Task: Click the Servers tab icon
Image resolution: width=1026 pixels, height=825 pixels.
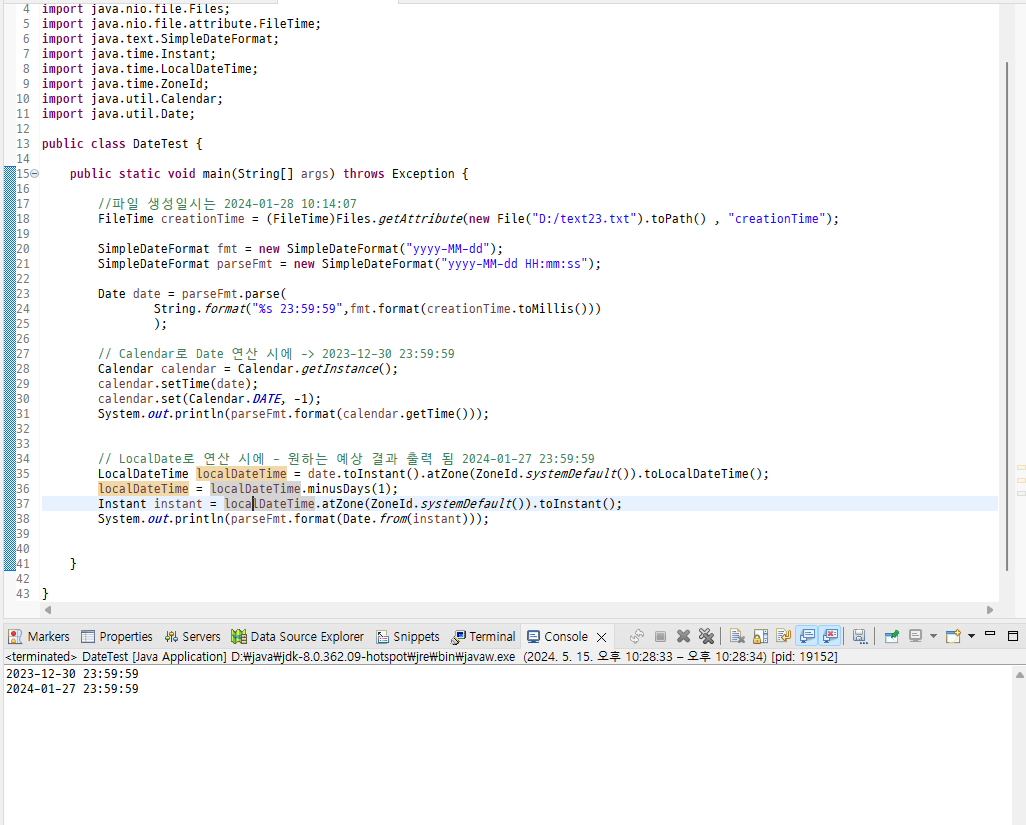Action: click(x=171, y=637)
